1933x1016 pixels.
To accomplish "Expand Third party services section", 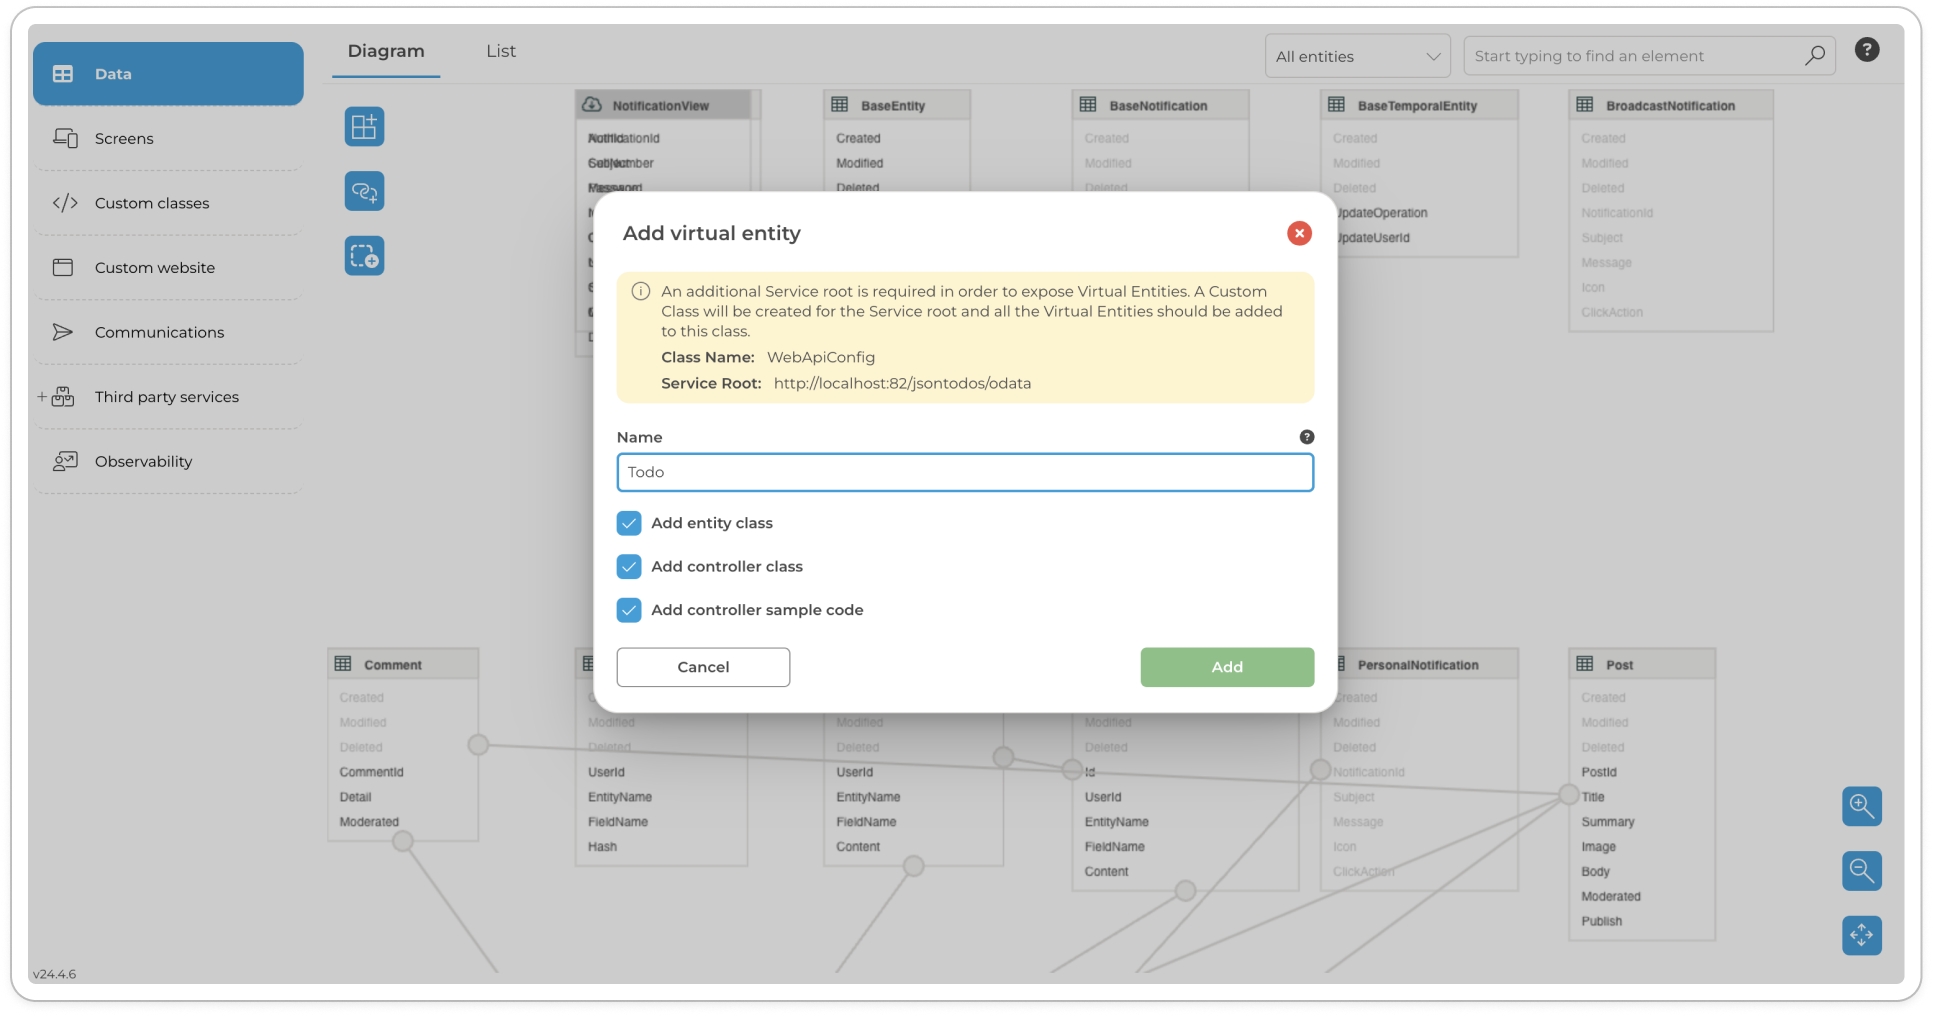I will point(42,397).
